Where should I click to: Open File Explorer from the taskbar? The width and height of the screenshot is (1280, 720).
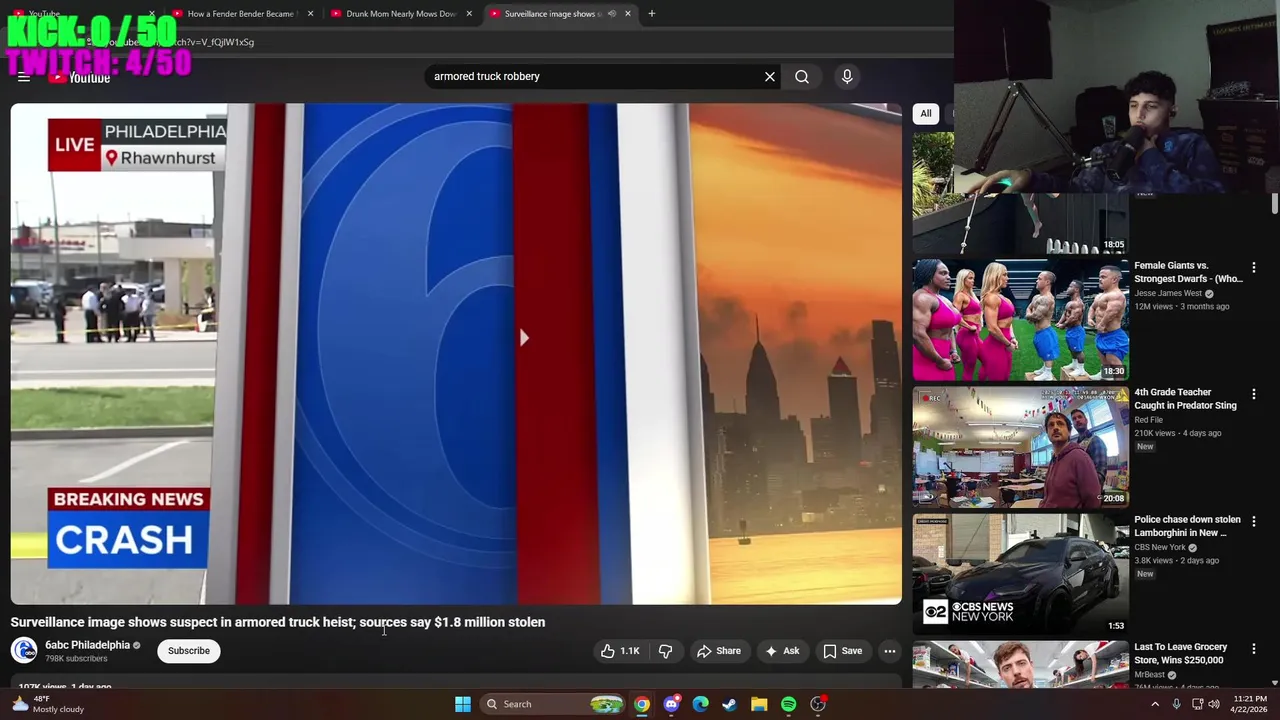(x=759, y=704)
